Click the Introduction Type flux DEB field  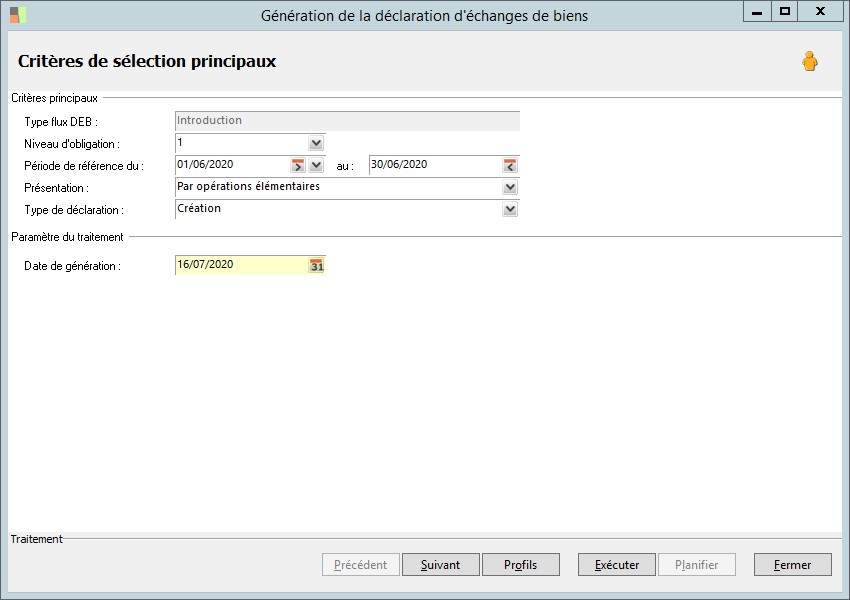pyautogui.click(x=347, y=121)
